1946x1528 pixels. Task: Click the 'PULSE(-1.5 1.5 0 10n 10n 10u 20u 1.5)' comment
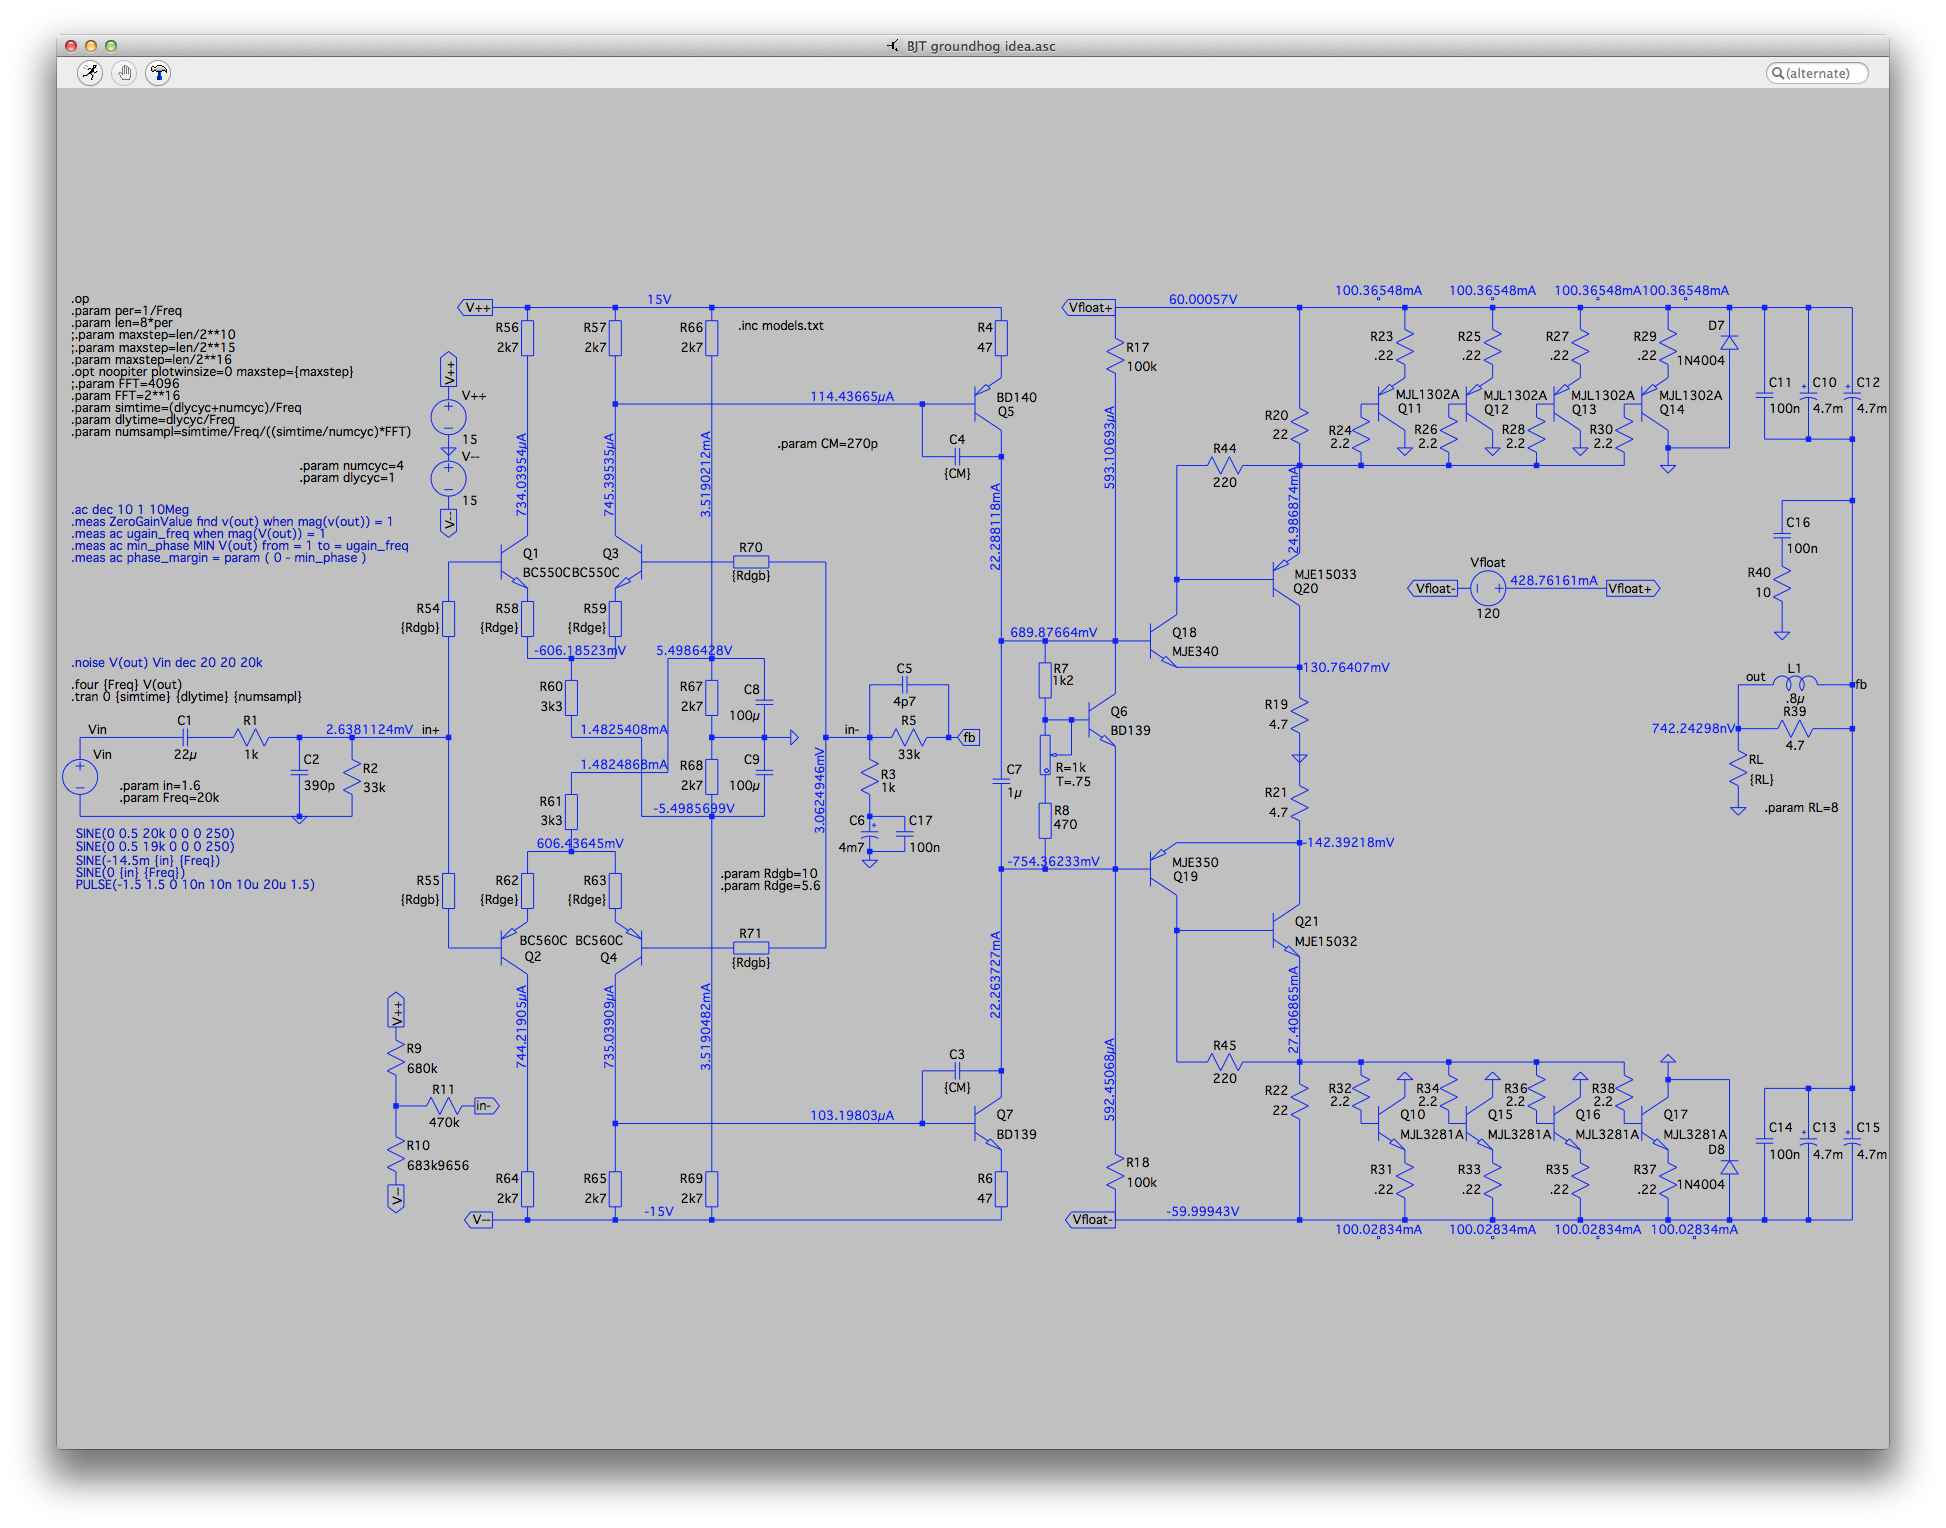click(195, 884)
